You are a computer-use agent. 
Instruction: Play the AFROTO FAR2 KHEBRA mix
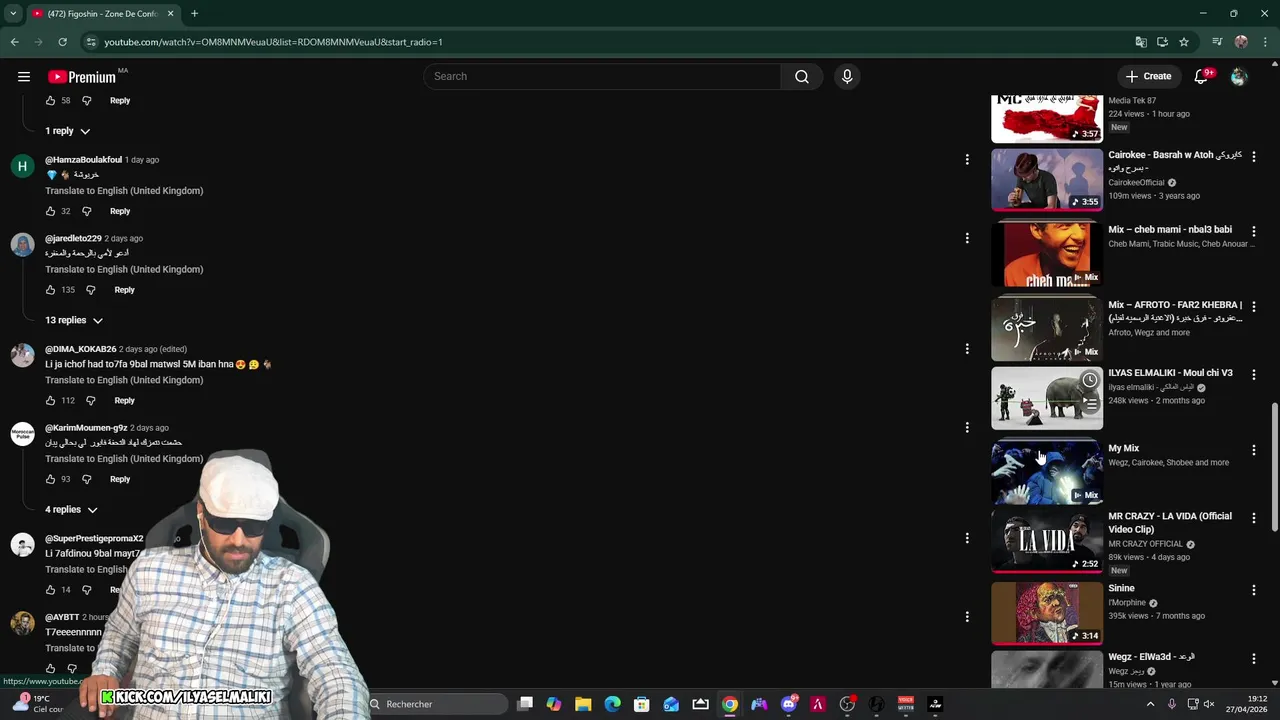1047,328
